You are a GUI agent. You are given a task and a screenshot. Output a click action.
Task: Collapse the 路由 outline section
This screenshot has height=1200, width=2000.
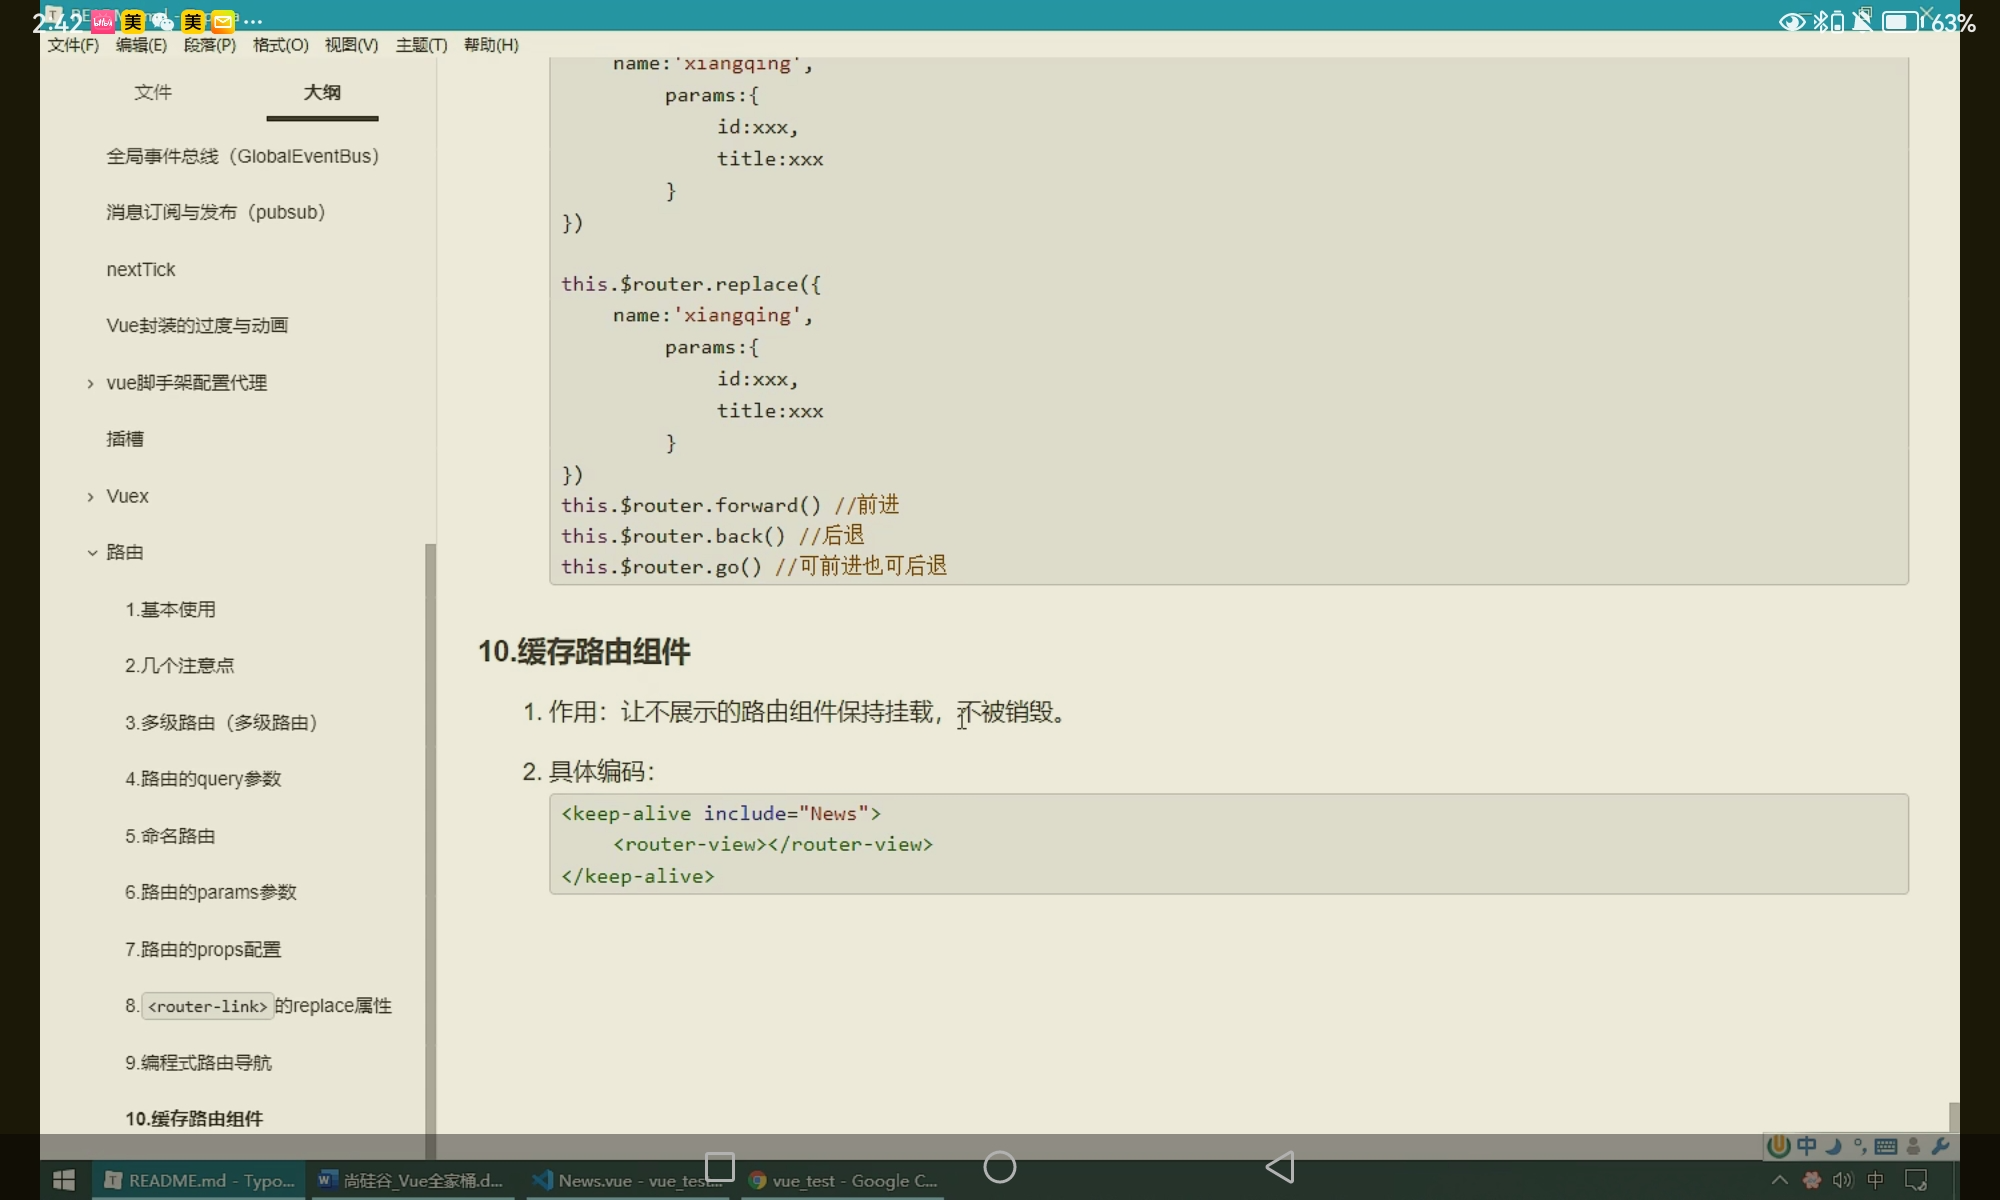pos(91,553)
